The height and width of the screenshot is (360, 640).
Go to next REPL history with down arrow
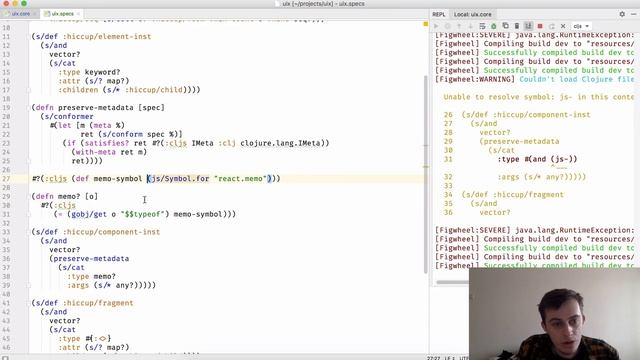(x=470, y=26)
